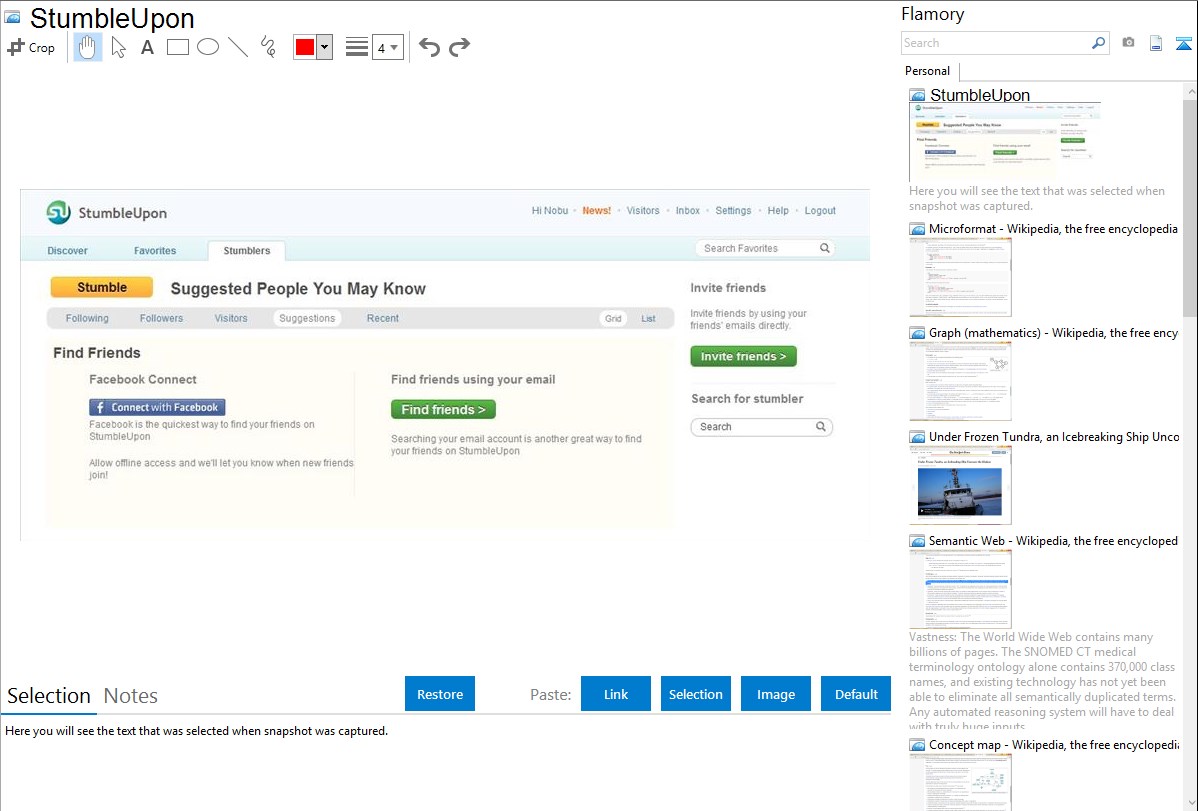The height and width of the screenshot is (811, 1198).
Task: Undo the last annotation
Action: point(429,47)
